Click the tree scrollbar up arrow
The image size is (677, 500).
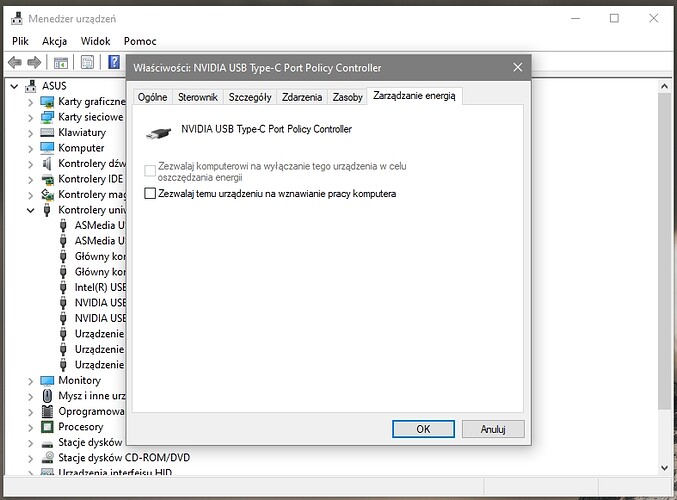pyautogui.click(x=664, y=86)
